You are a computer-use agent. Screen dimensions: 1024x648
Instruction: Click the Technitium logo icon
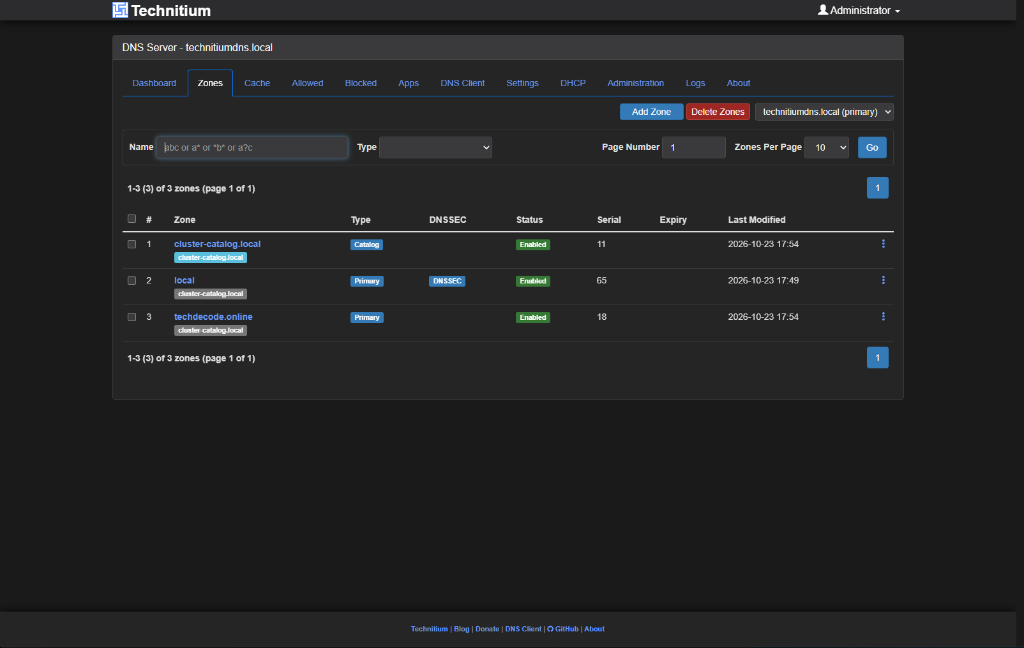click(x=120, y=10)
